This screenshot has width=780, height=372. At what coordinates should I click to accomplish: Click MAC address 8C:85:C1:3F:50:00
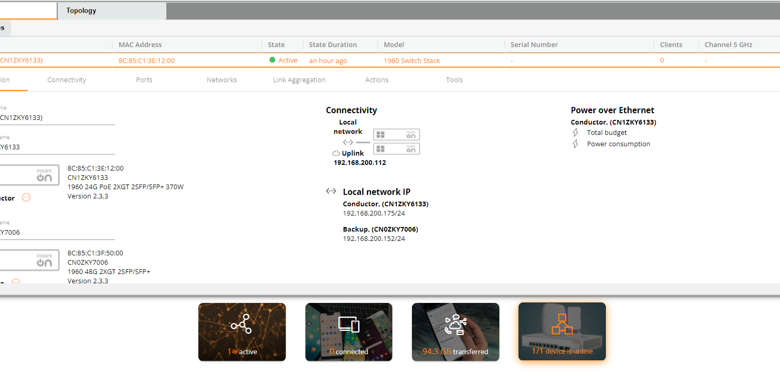click(96, 253)
